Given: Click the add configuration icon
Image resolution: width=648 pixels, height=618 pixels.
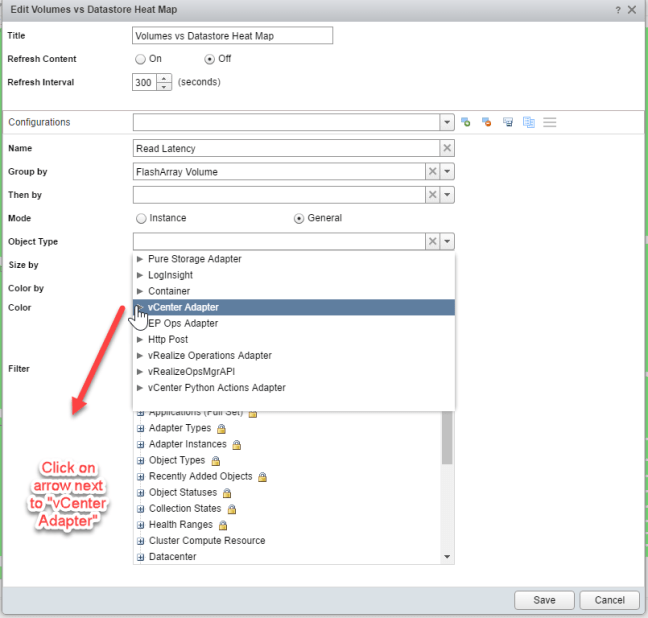Looking at the screenshot, I should pos(466,122).
